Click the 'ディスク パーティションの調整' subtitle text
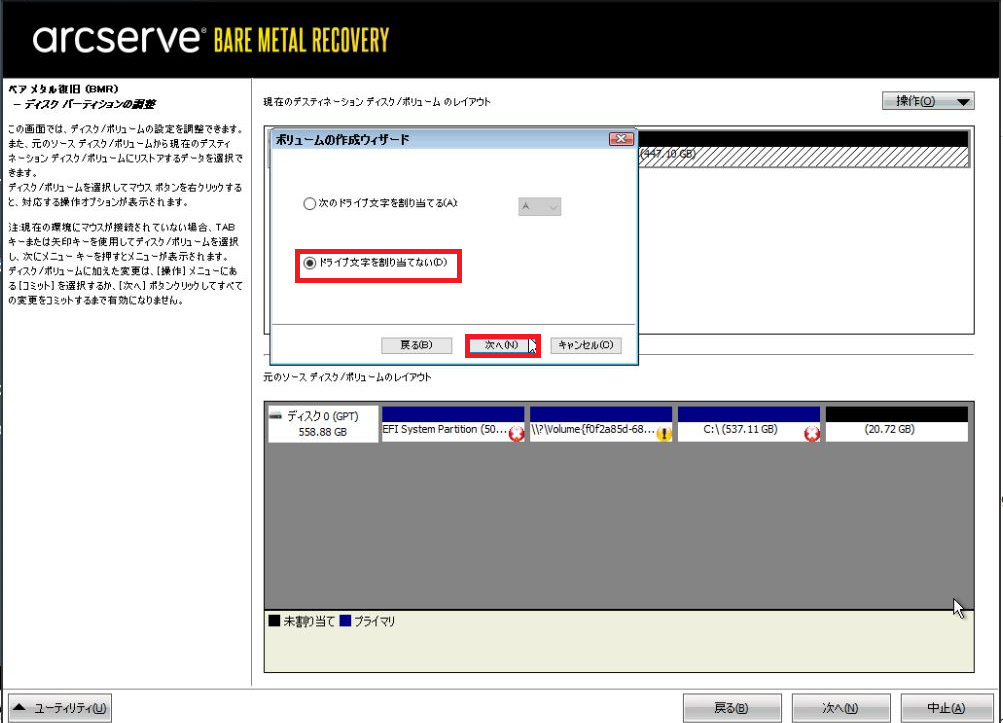Screen dimensions: 1003x723 click(x=90, y=104)
